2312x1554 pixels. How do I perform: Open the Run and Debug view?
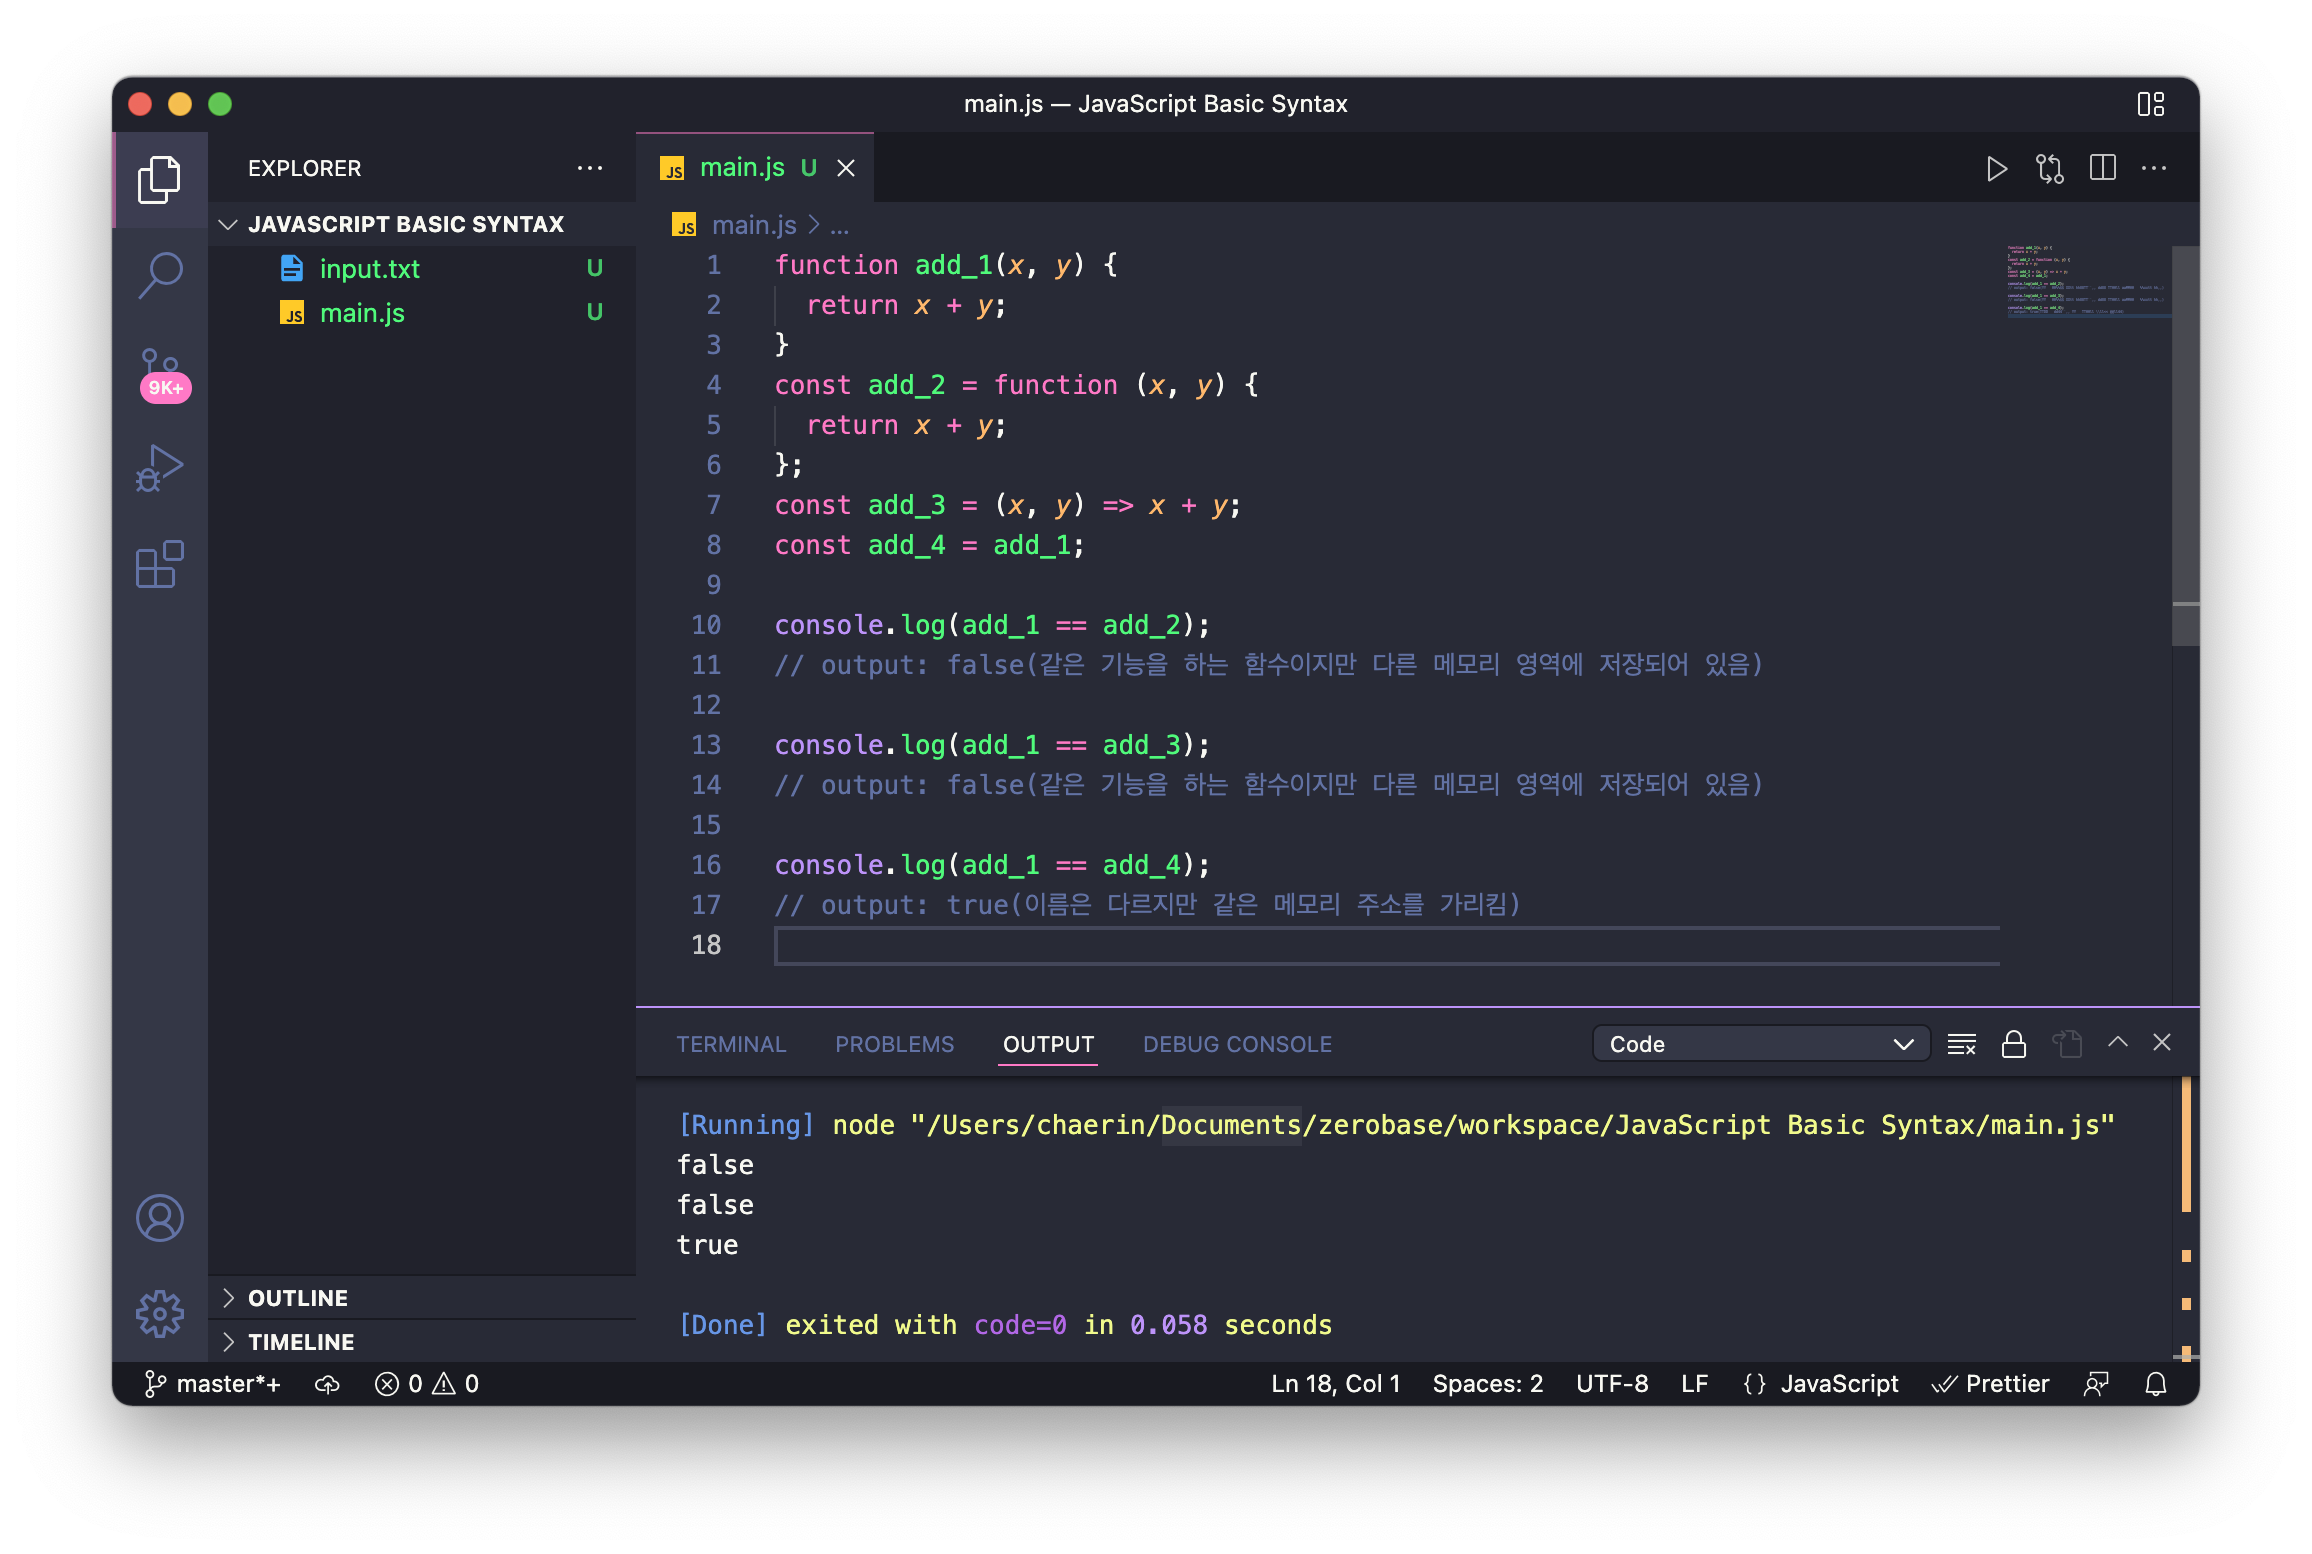160,468
